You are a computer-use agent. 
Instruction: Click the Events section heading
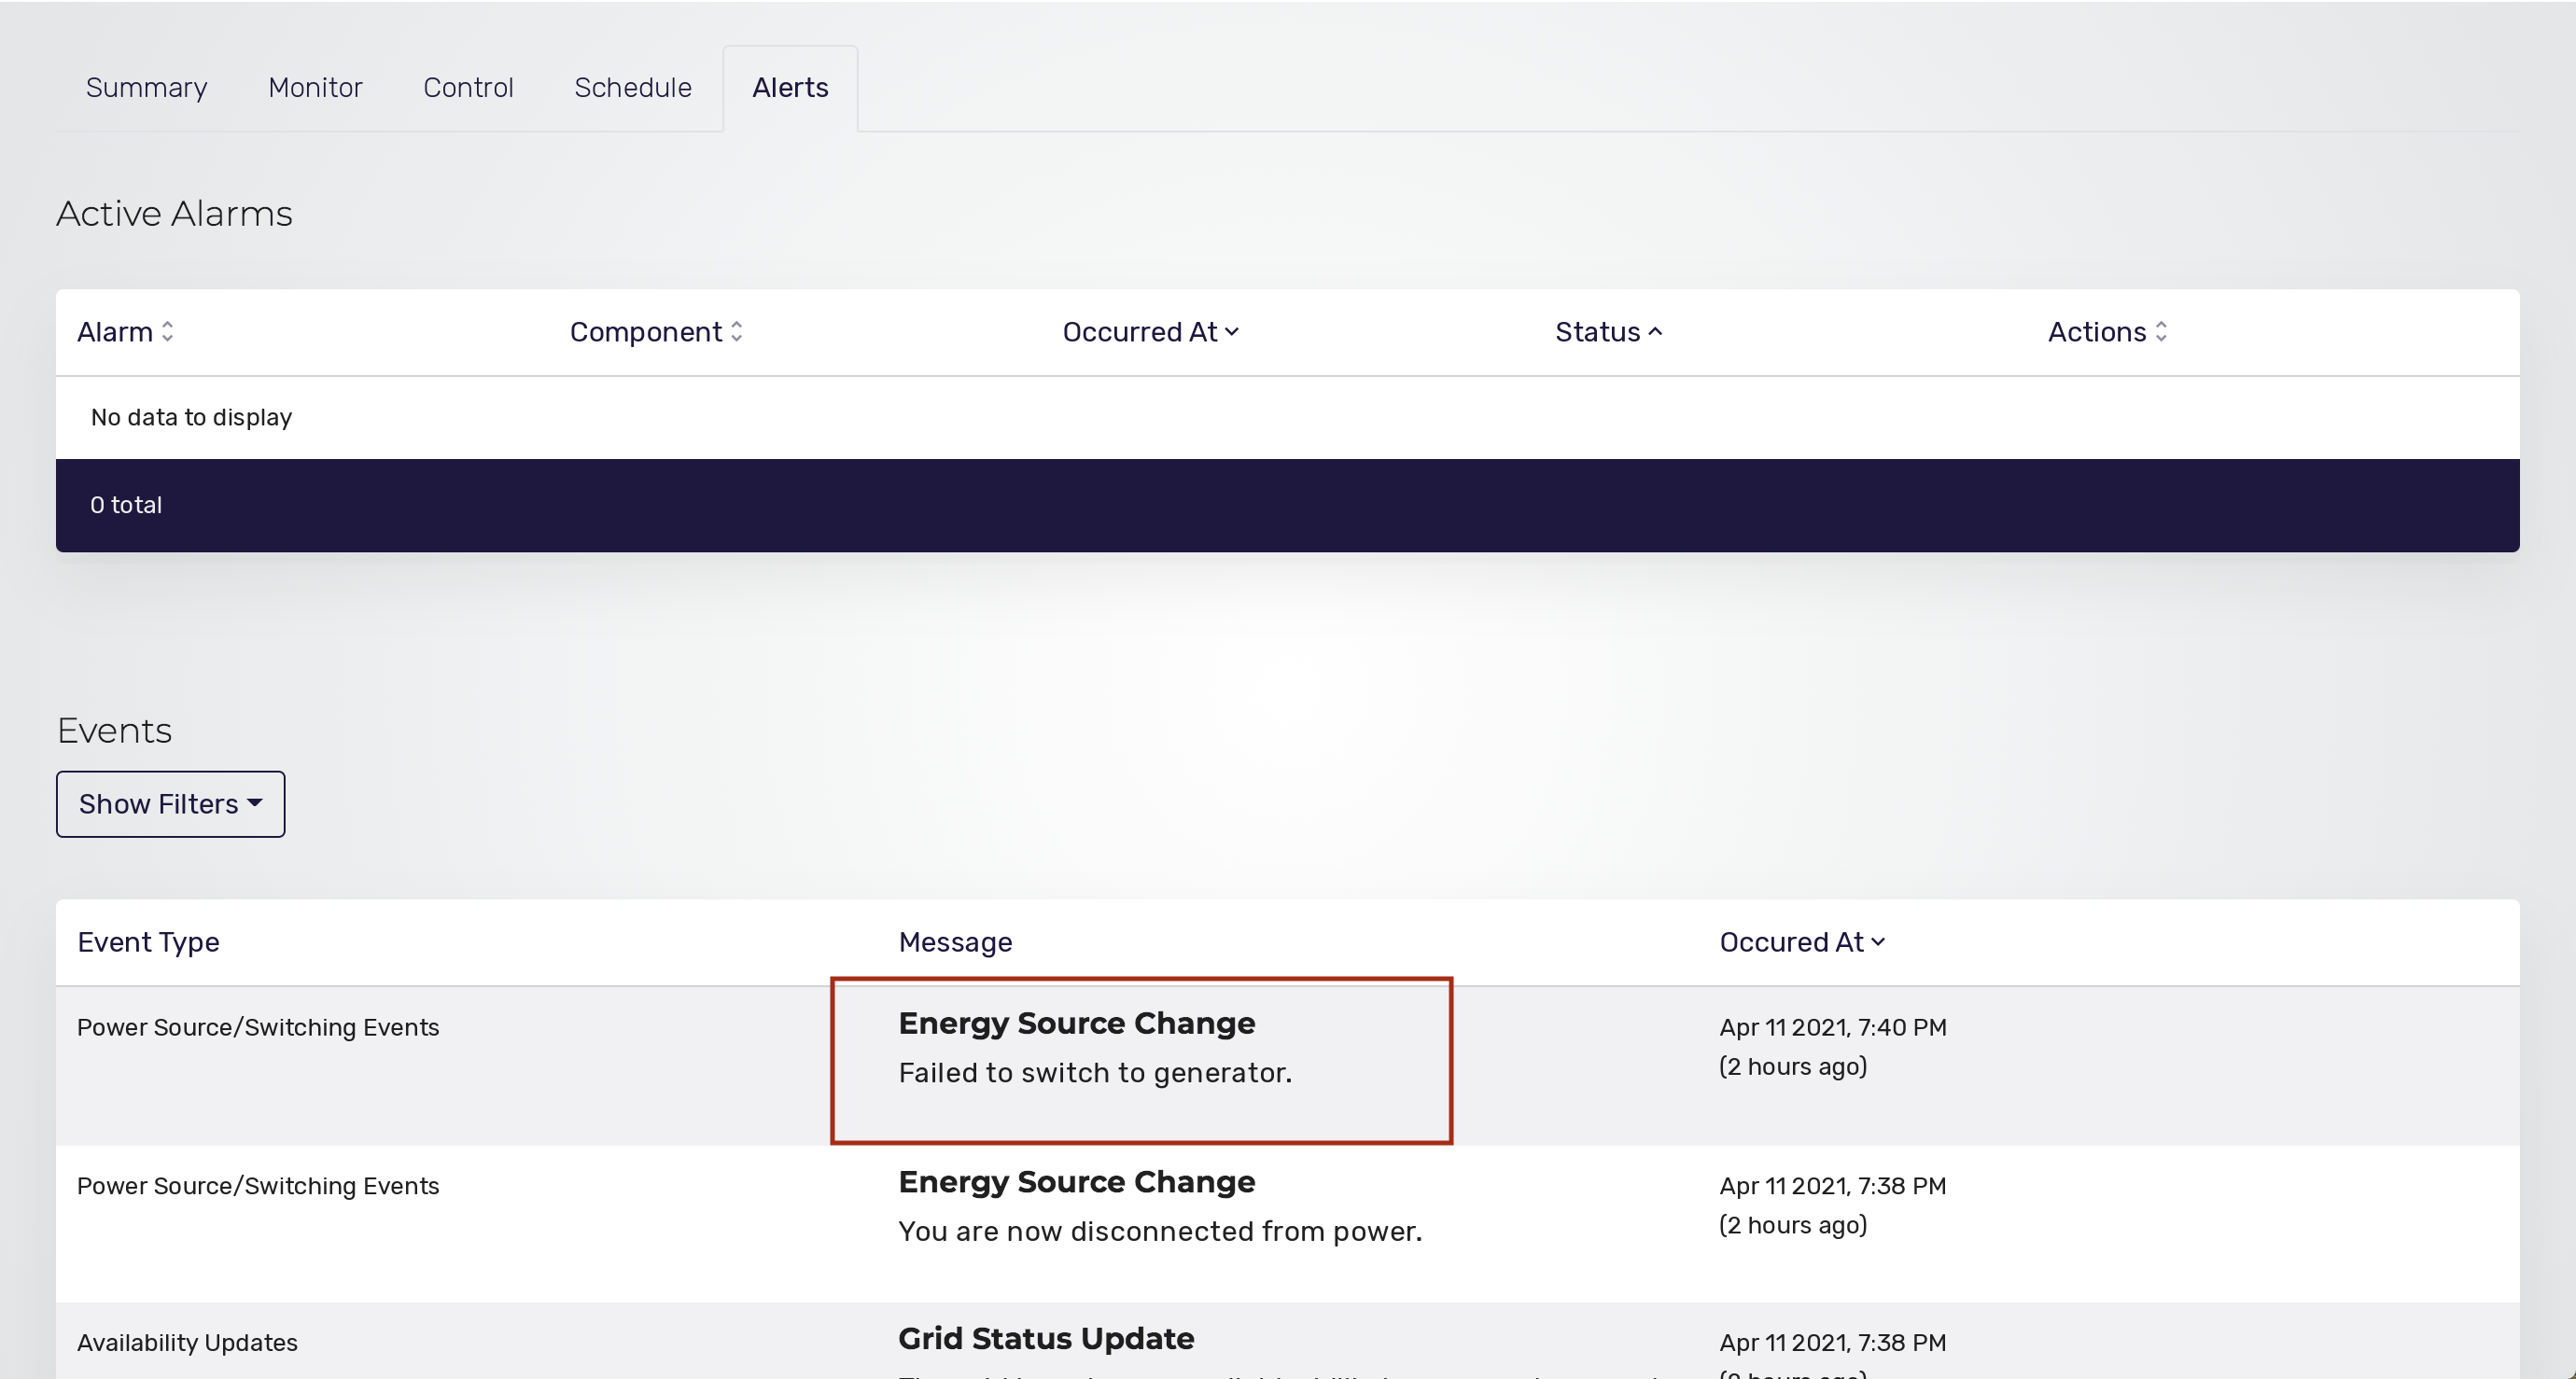coord(114,731)
